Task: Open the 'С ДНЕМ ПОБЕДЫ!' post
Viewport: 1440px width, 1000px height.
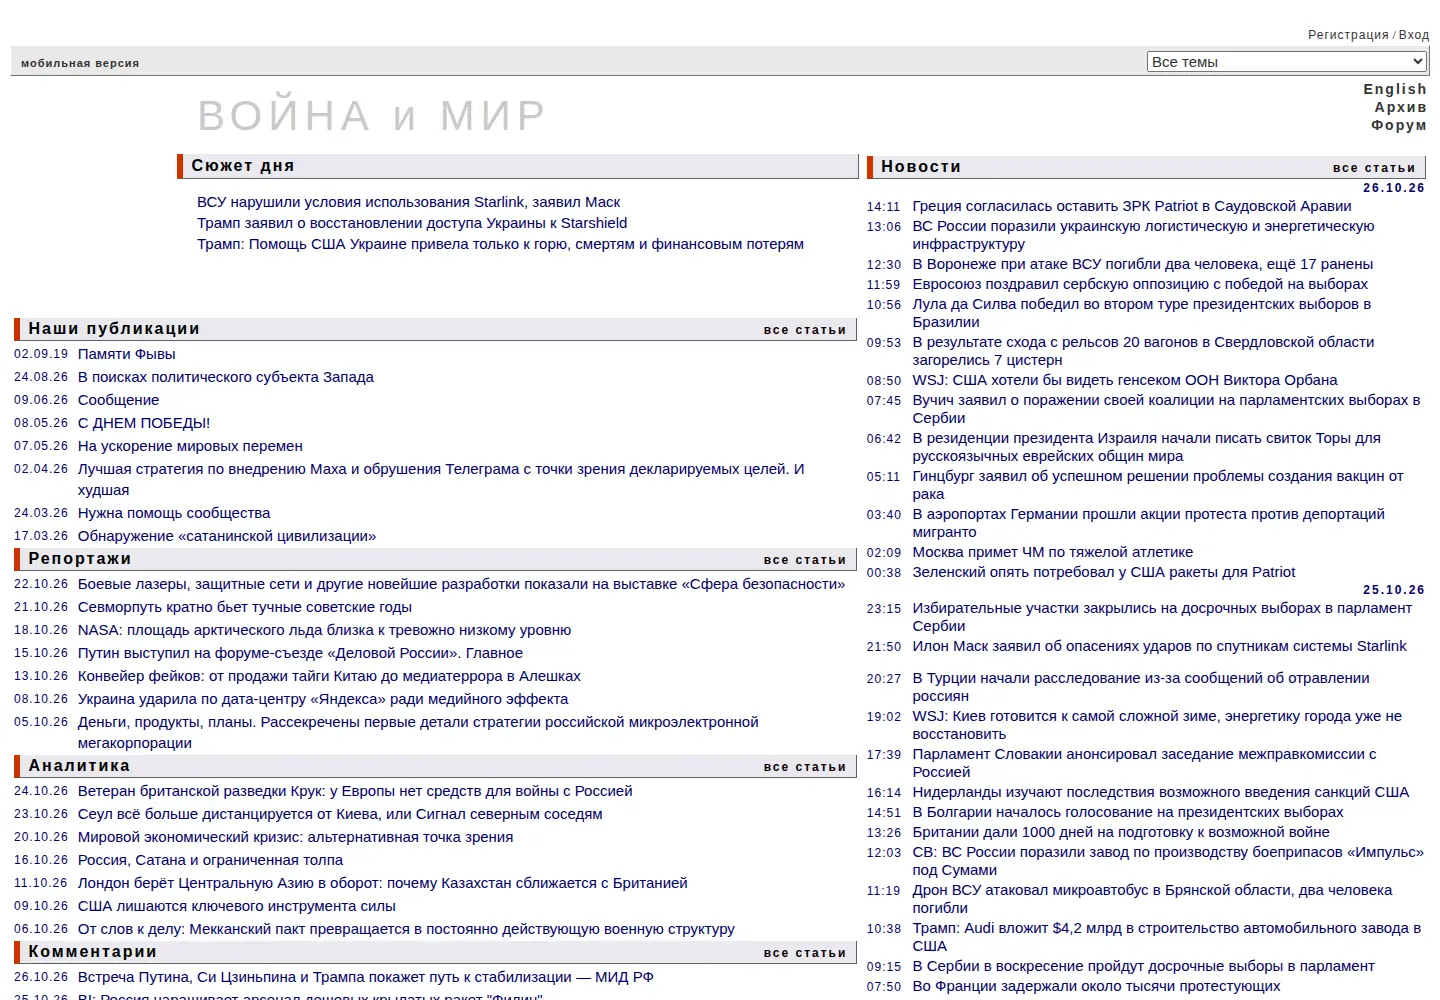Action: [144, 423]
